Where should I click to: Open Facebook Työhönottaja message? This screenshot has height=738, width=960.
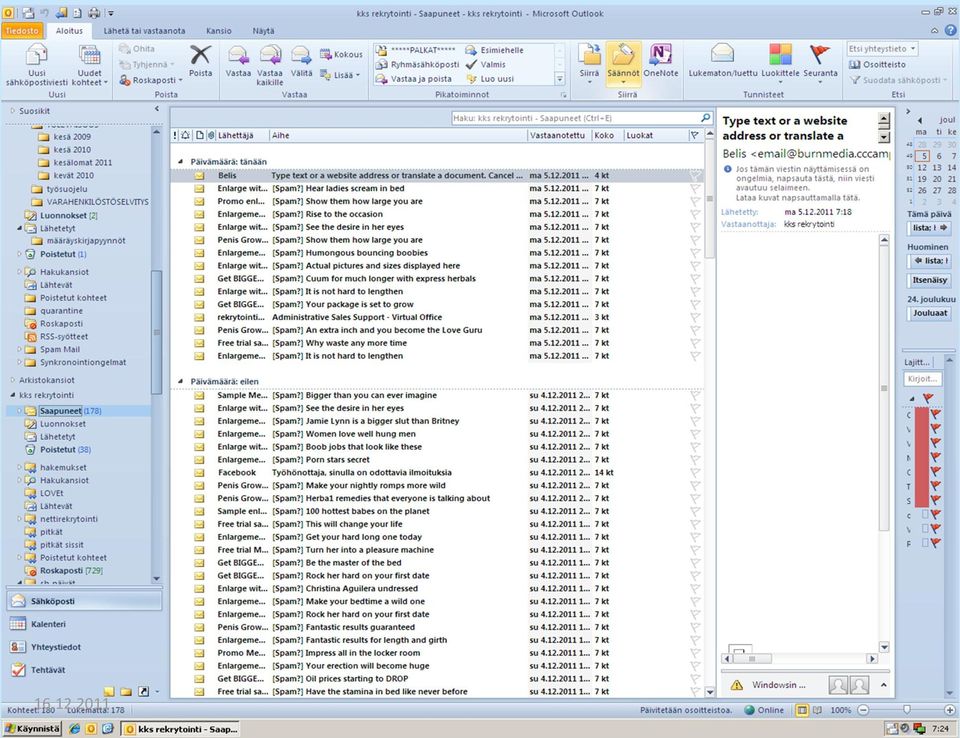(437, 473)
